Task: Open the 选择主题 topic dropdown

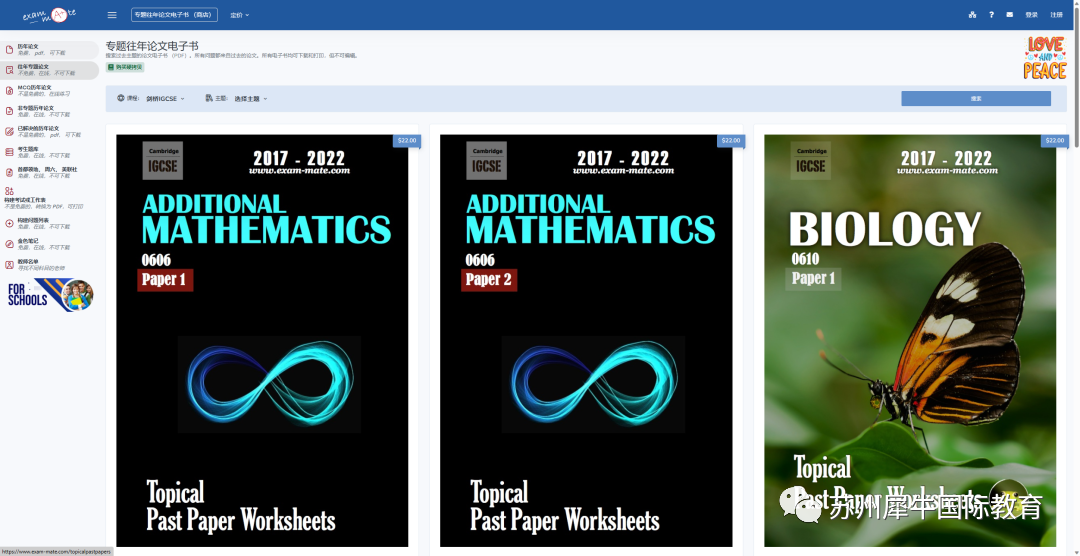Action: 251,99
